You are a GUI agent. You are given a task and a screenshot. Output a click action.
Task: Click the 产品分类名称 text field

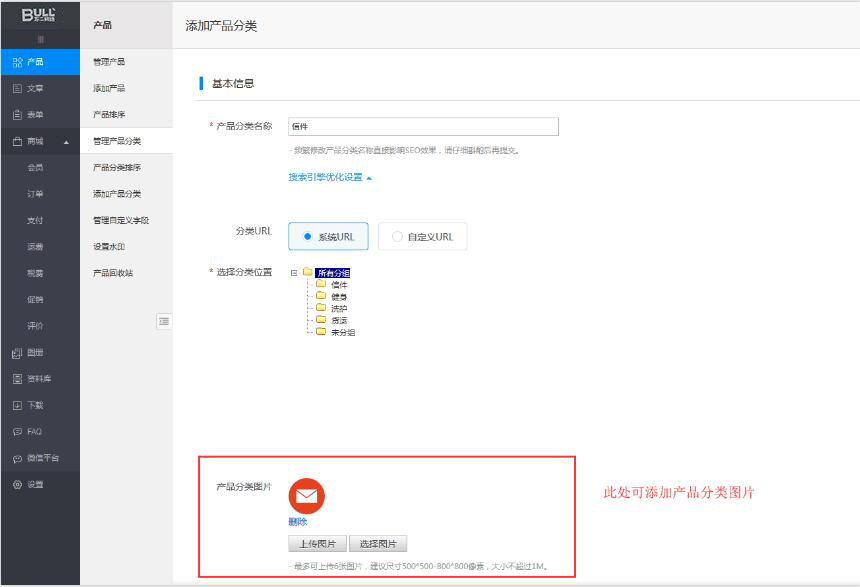coord(422,127)
